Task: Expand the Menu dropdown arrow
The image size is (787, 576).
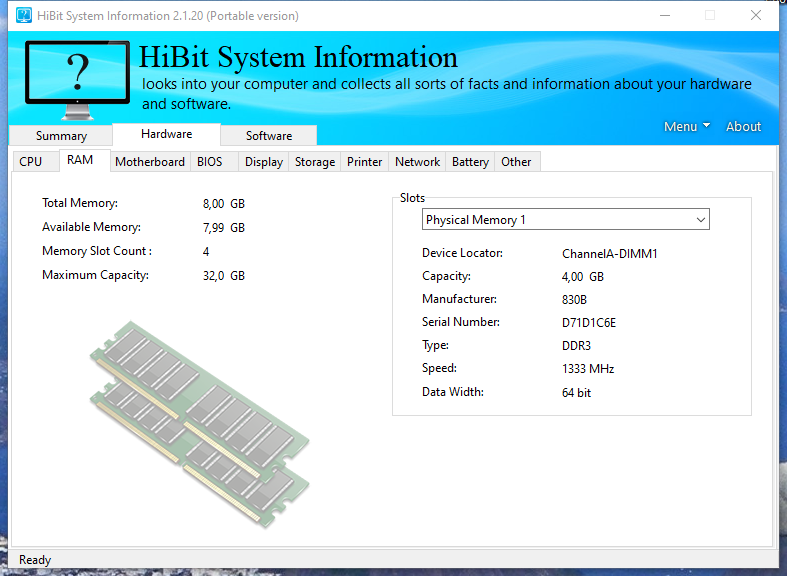Action: pyautogui.click(x=707, y=125)
